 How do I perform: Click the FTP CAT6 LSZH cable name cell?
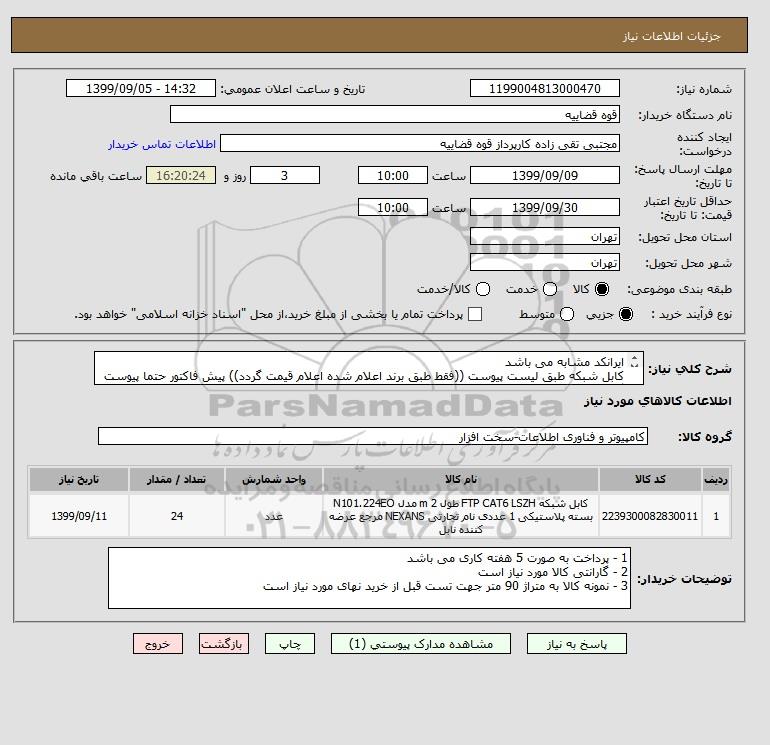pos(461,516)
